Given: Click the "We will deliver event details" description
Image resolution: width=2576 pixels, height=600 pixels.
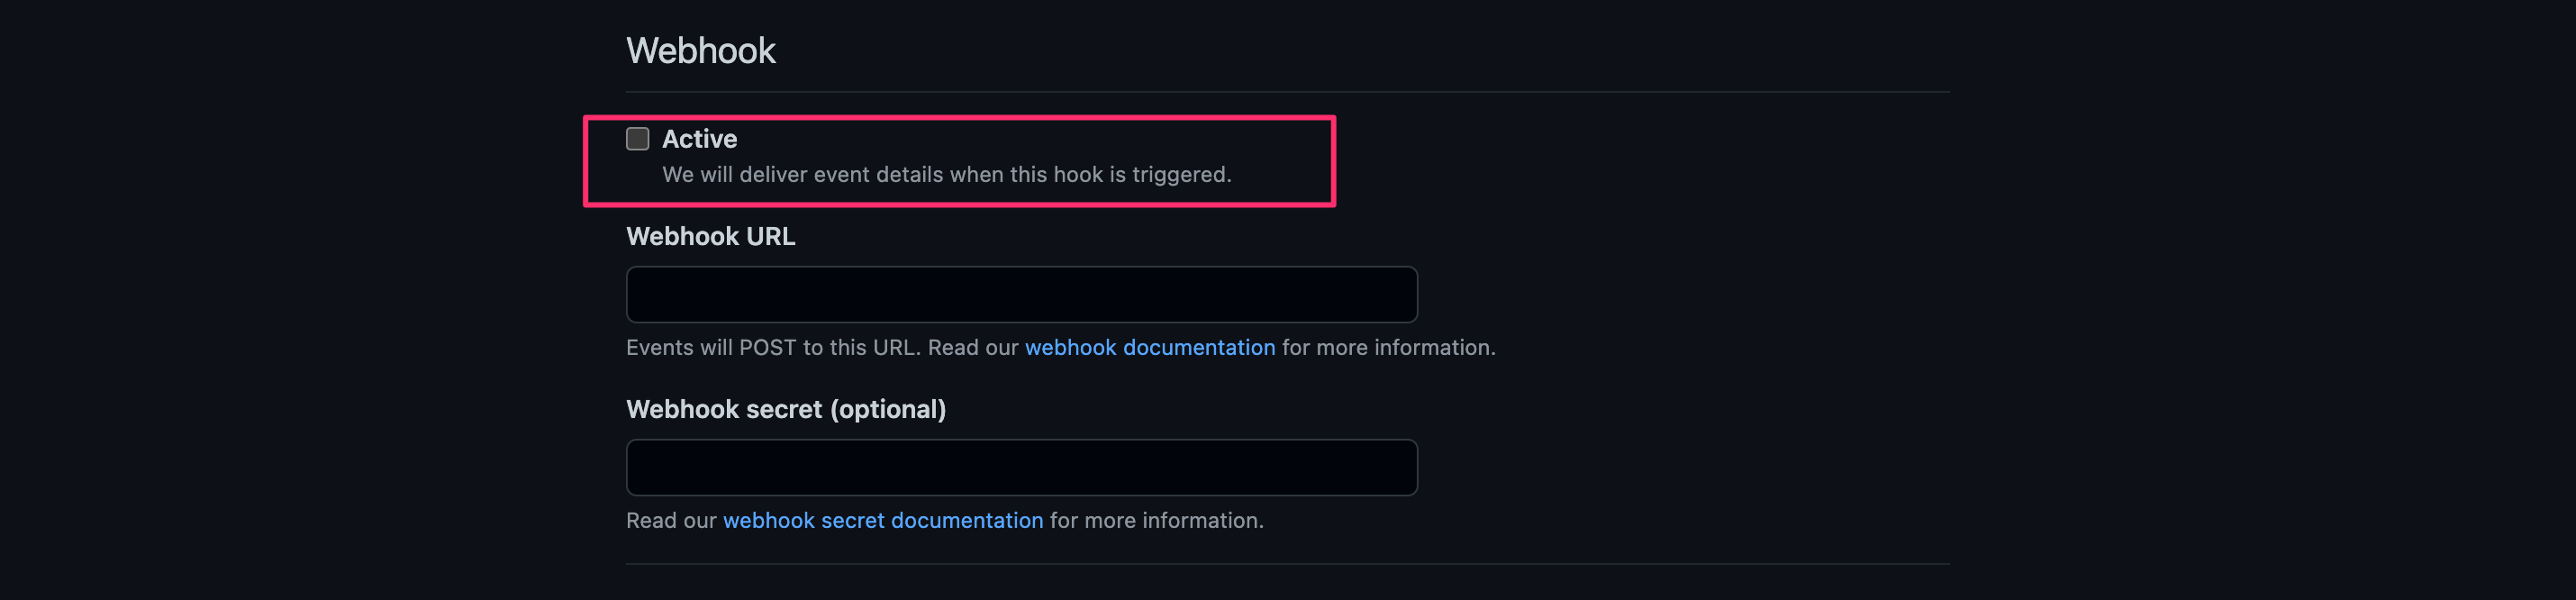Looking at the screenshot, I should [946, 174].
